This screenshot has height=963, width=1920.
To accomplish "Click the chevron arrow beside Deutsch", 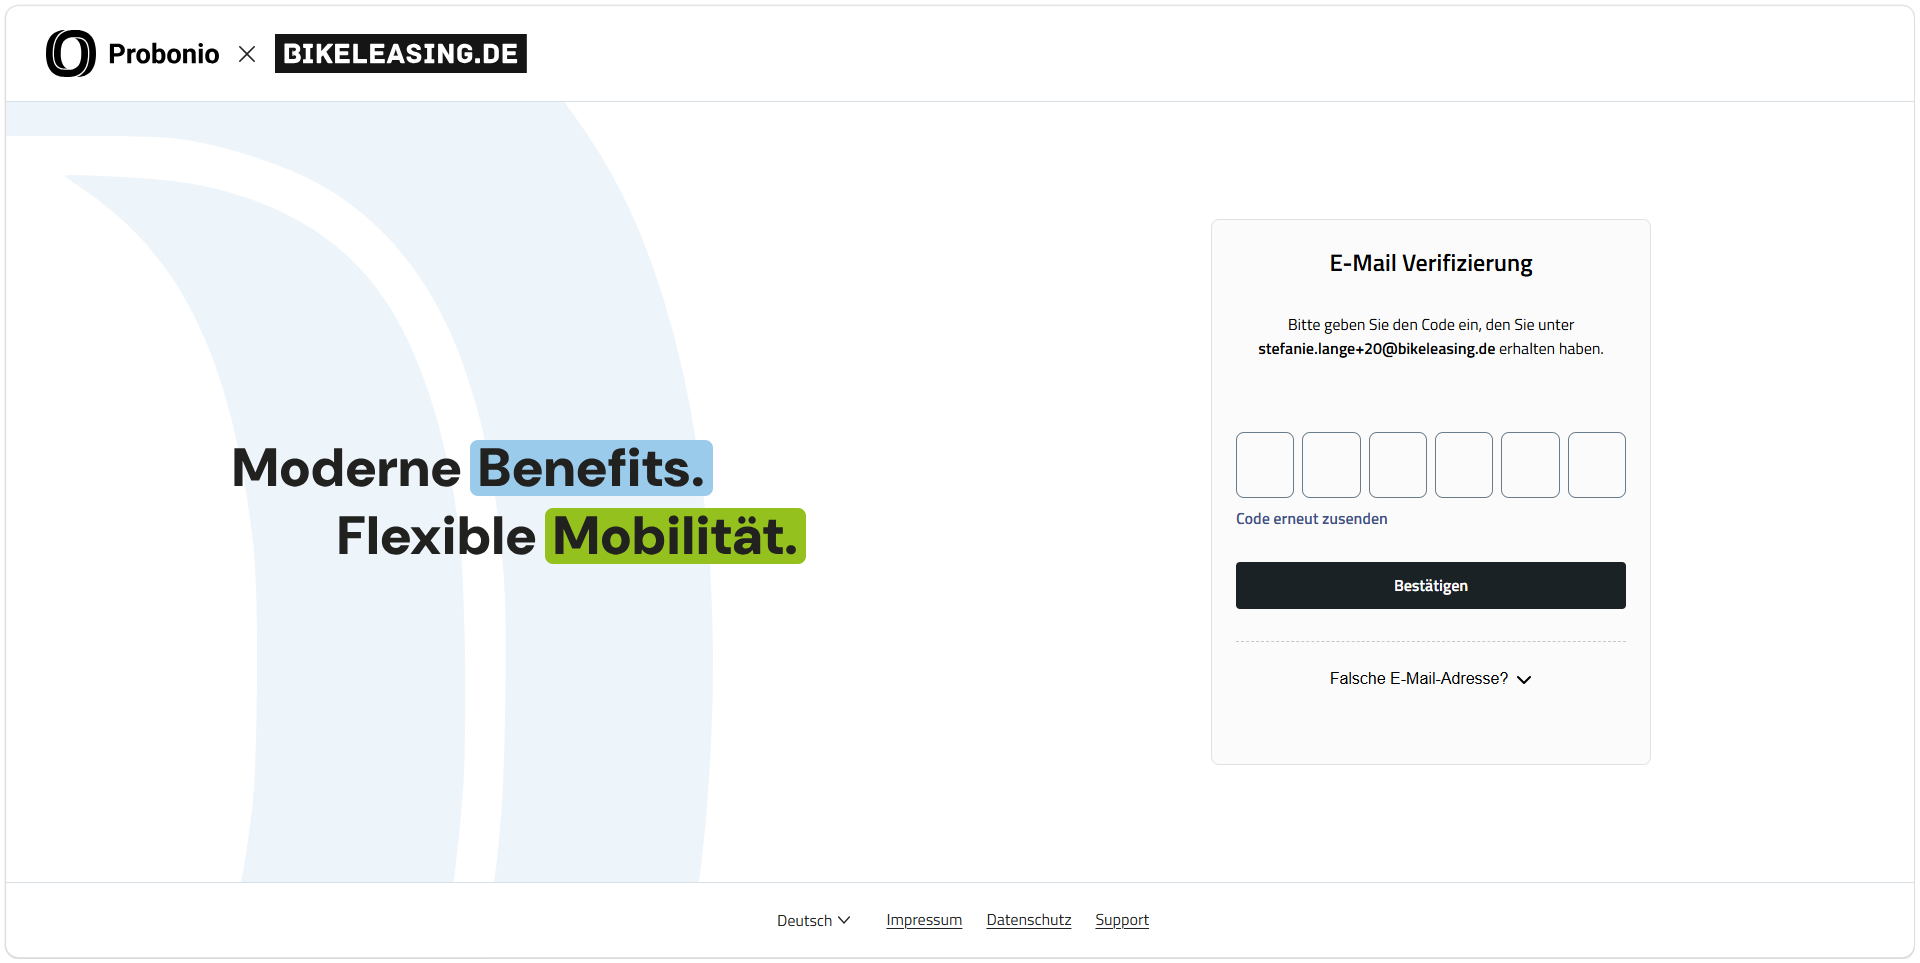I will (x=844, y=920).
